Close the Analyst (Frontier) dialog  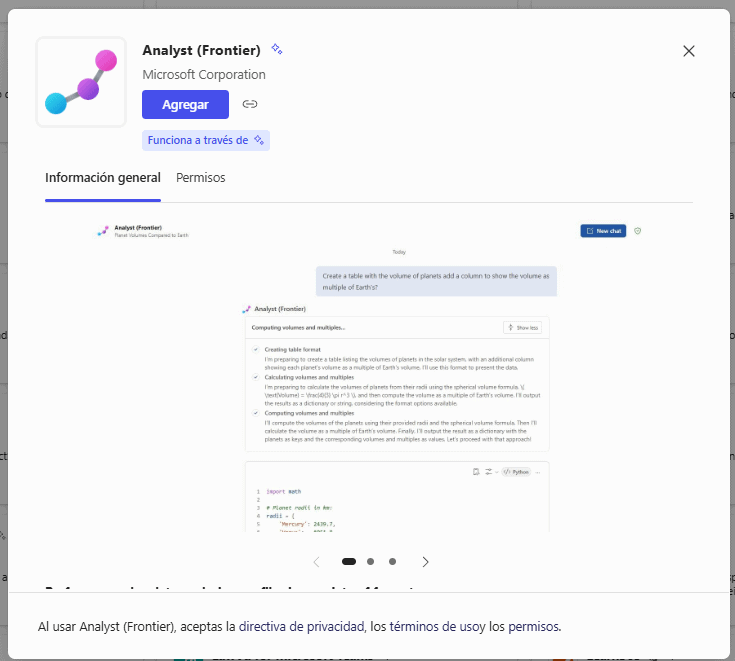(x=688, y=51)
